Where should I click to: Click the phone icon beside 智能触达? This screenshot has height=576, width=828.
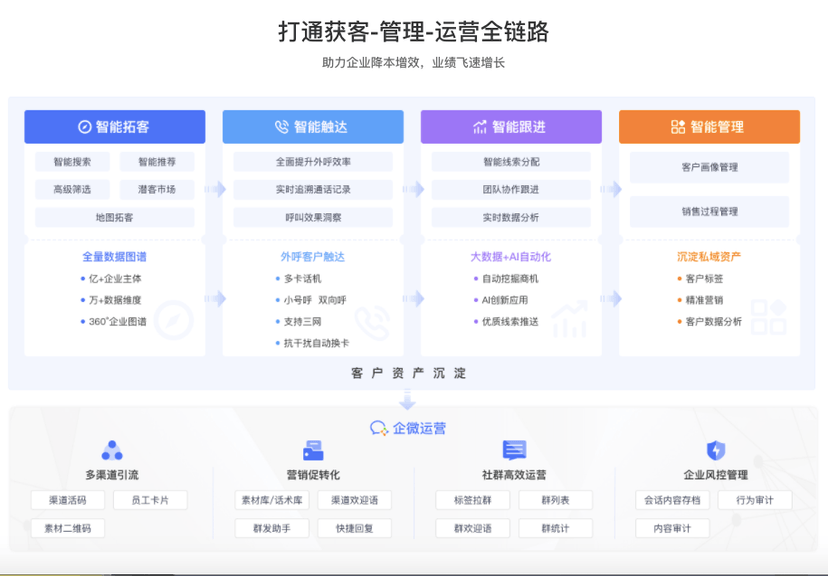(282, 127)
